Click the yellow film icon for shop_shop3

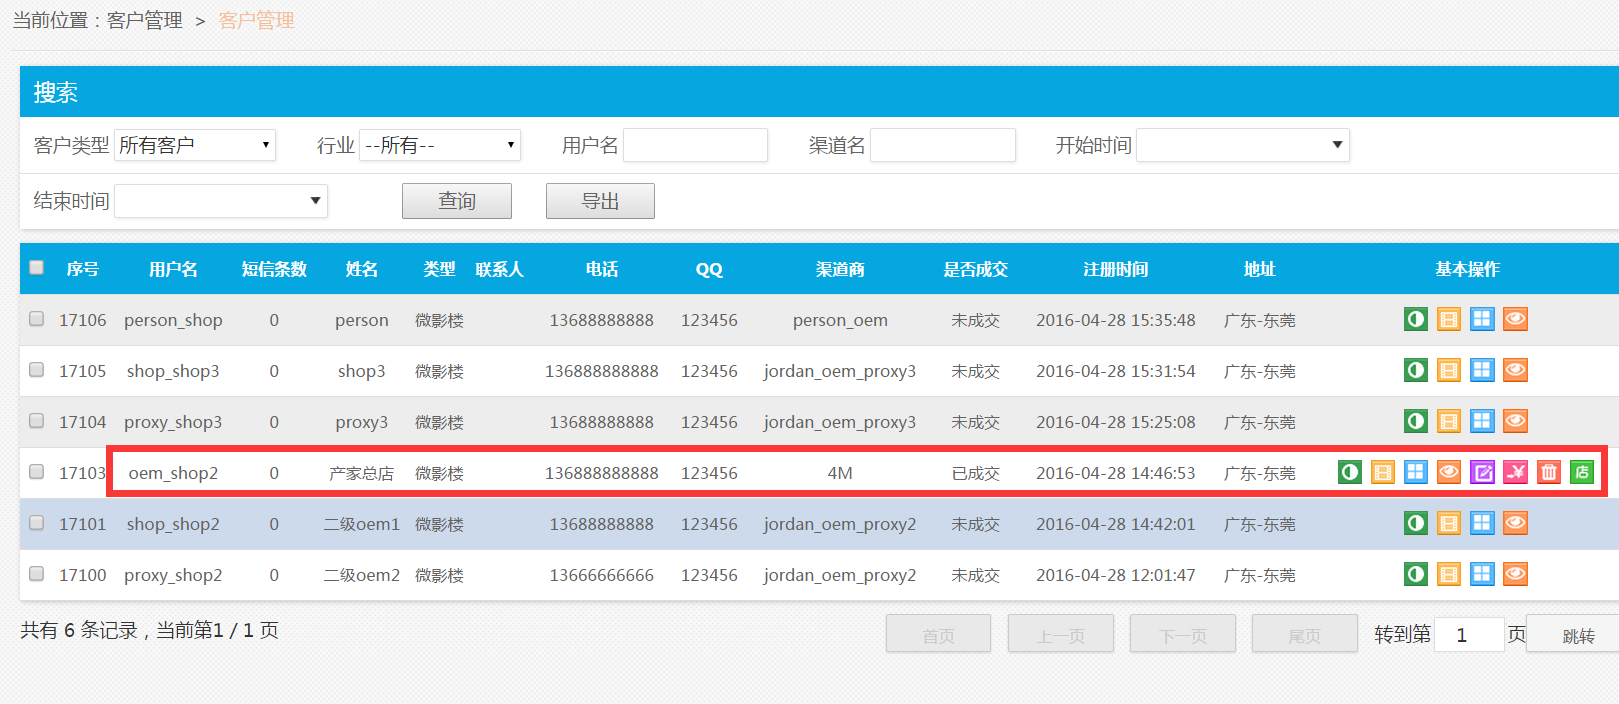click(x=1449, y=371)
